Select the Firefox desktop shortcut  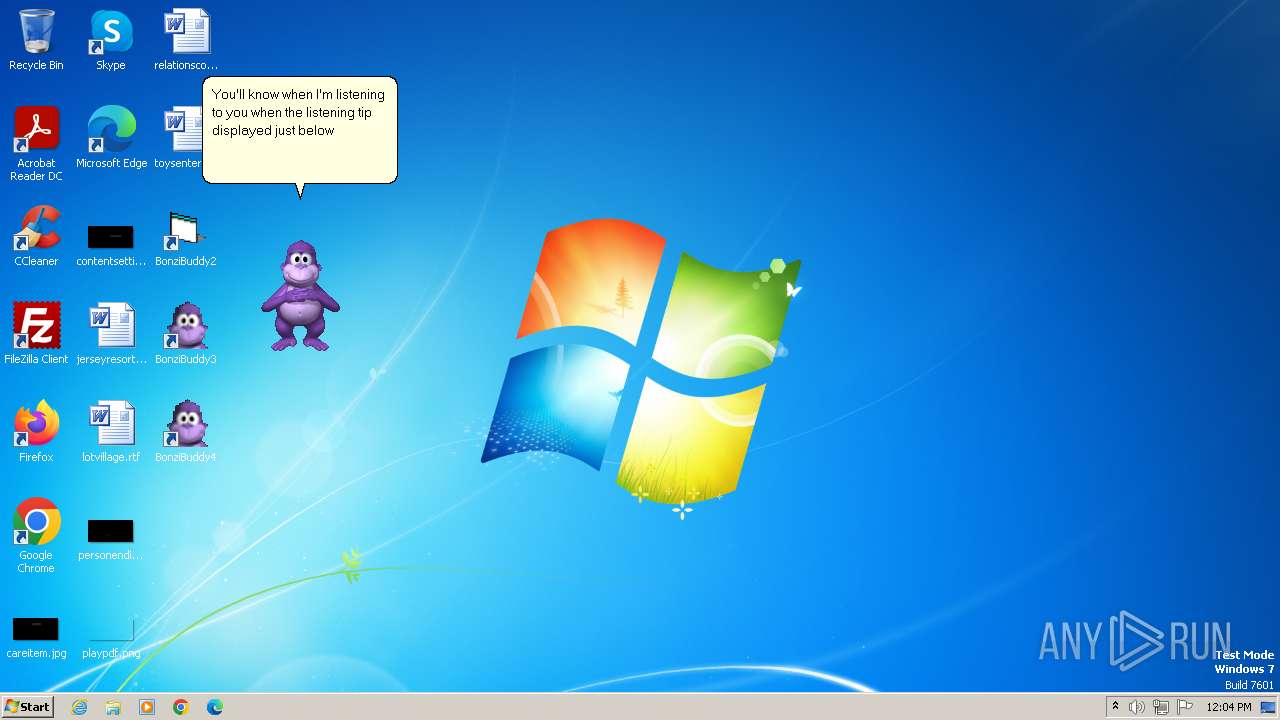(36, 432)
